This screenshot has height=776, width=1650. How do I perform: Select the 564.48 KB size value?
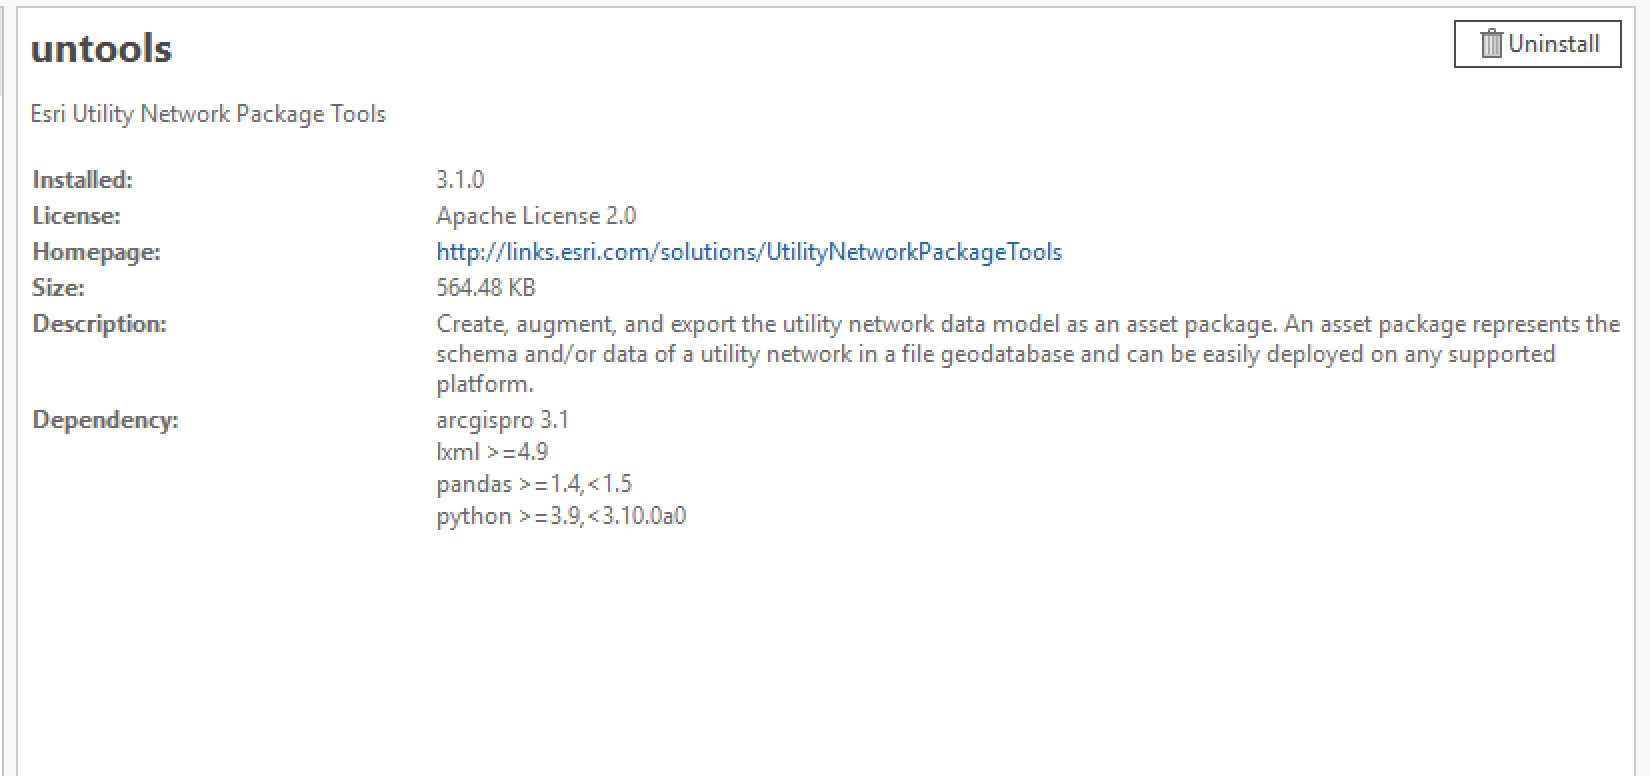pos(484,287)
